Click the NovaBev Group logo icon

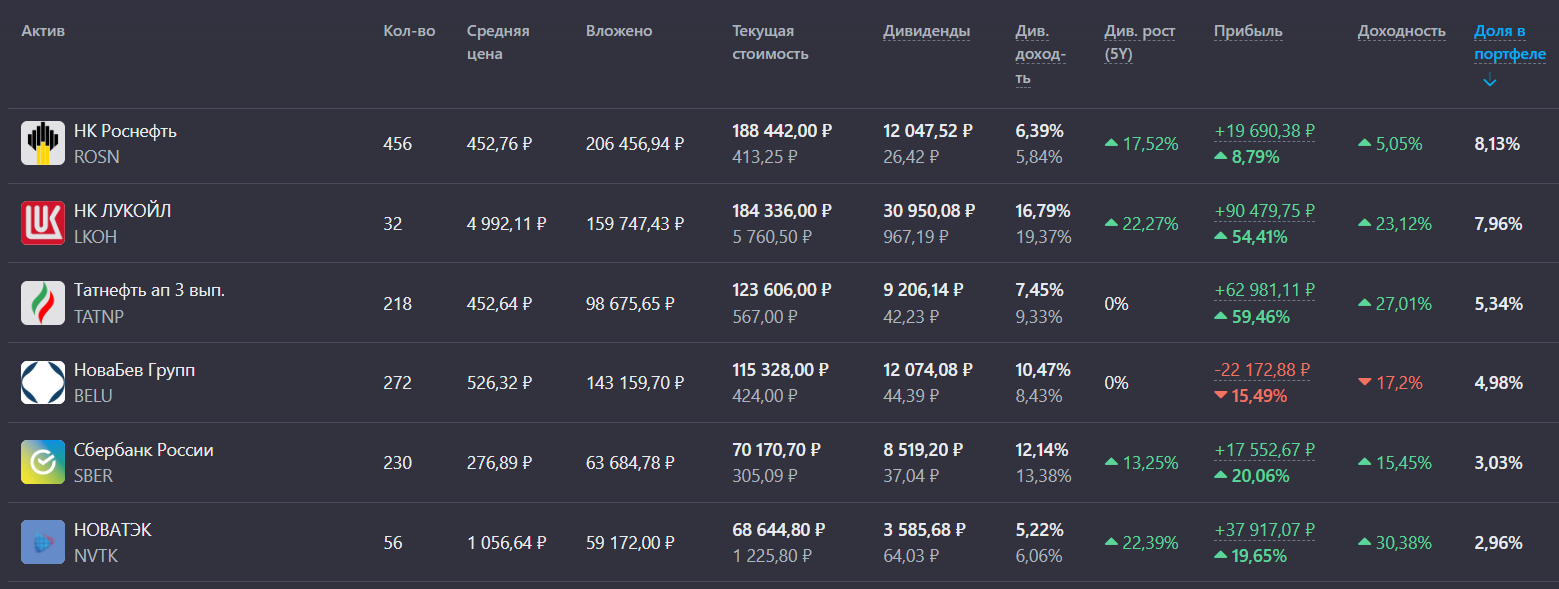(x=43, y=383)
